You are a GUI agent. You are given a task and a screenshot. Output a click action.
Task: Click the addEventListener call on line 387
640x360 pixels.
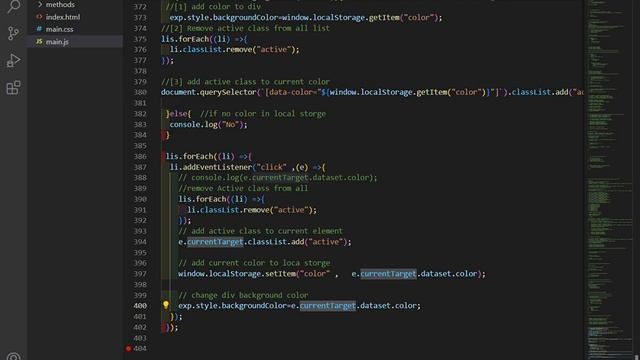[217, 167]
